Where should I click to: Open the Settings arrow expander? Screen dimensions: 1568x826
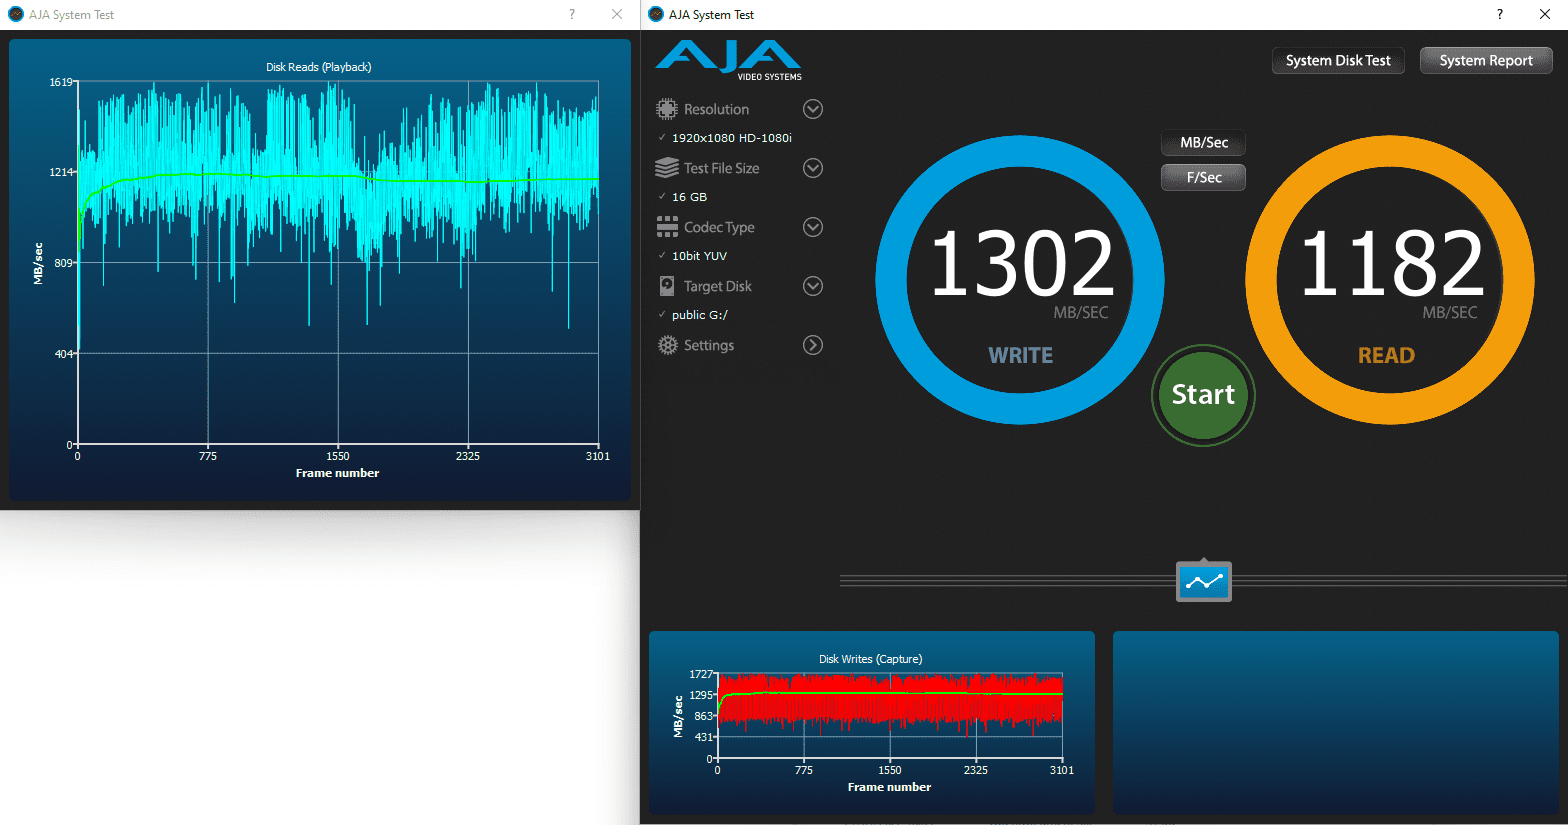813,345
